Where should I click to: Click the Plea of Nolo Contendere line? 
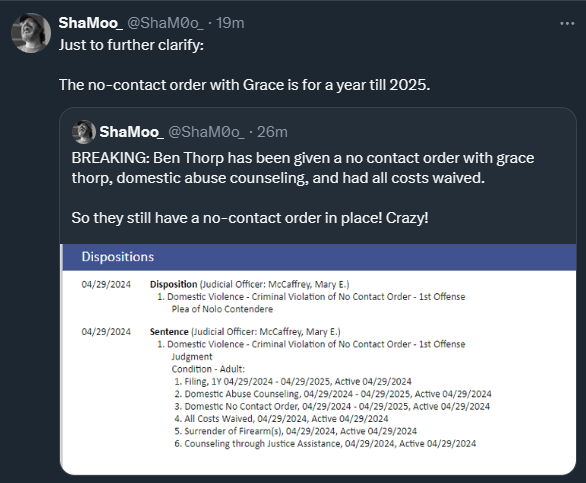[x=222, y=309]
